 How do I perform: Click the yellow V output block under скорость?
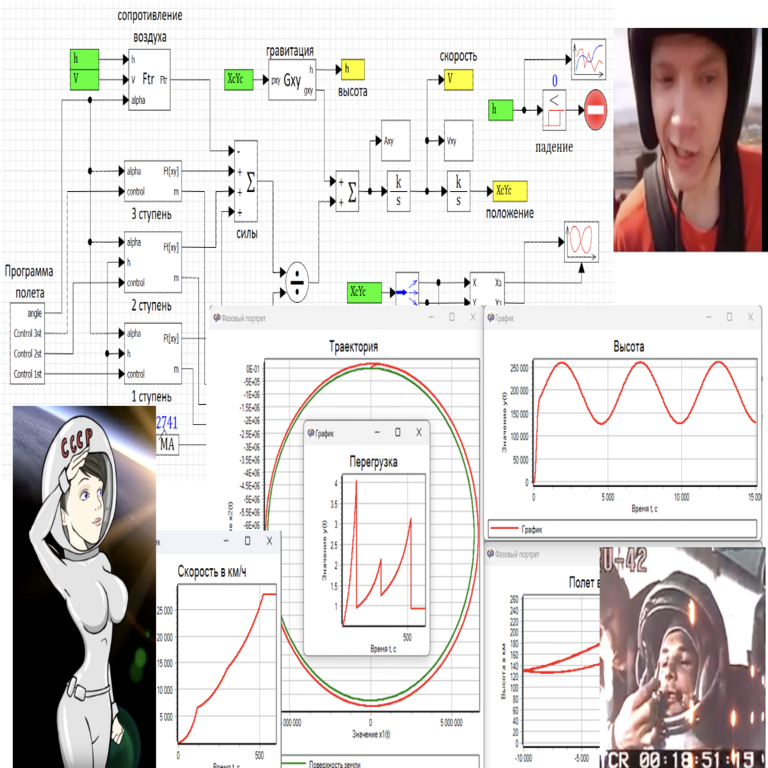457,78
